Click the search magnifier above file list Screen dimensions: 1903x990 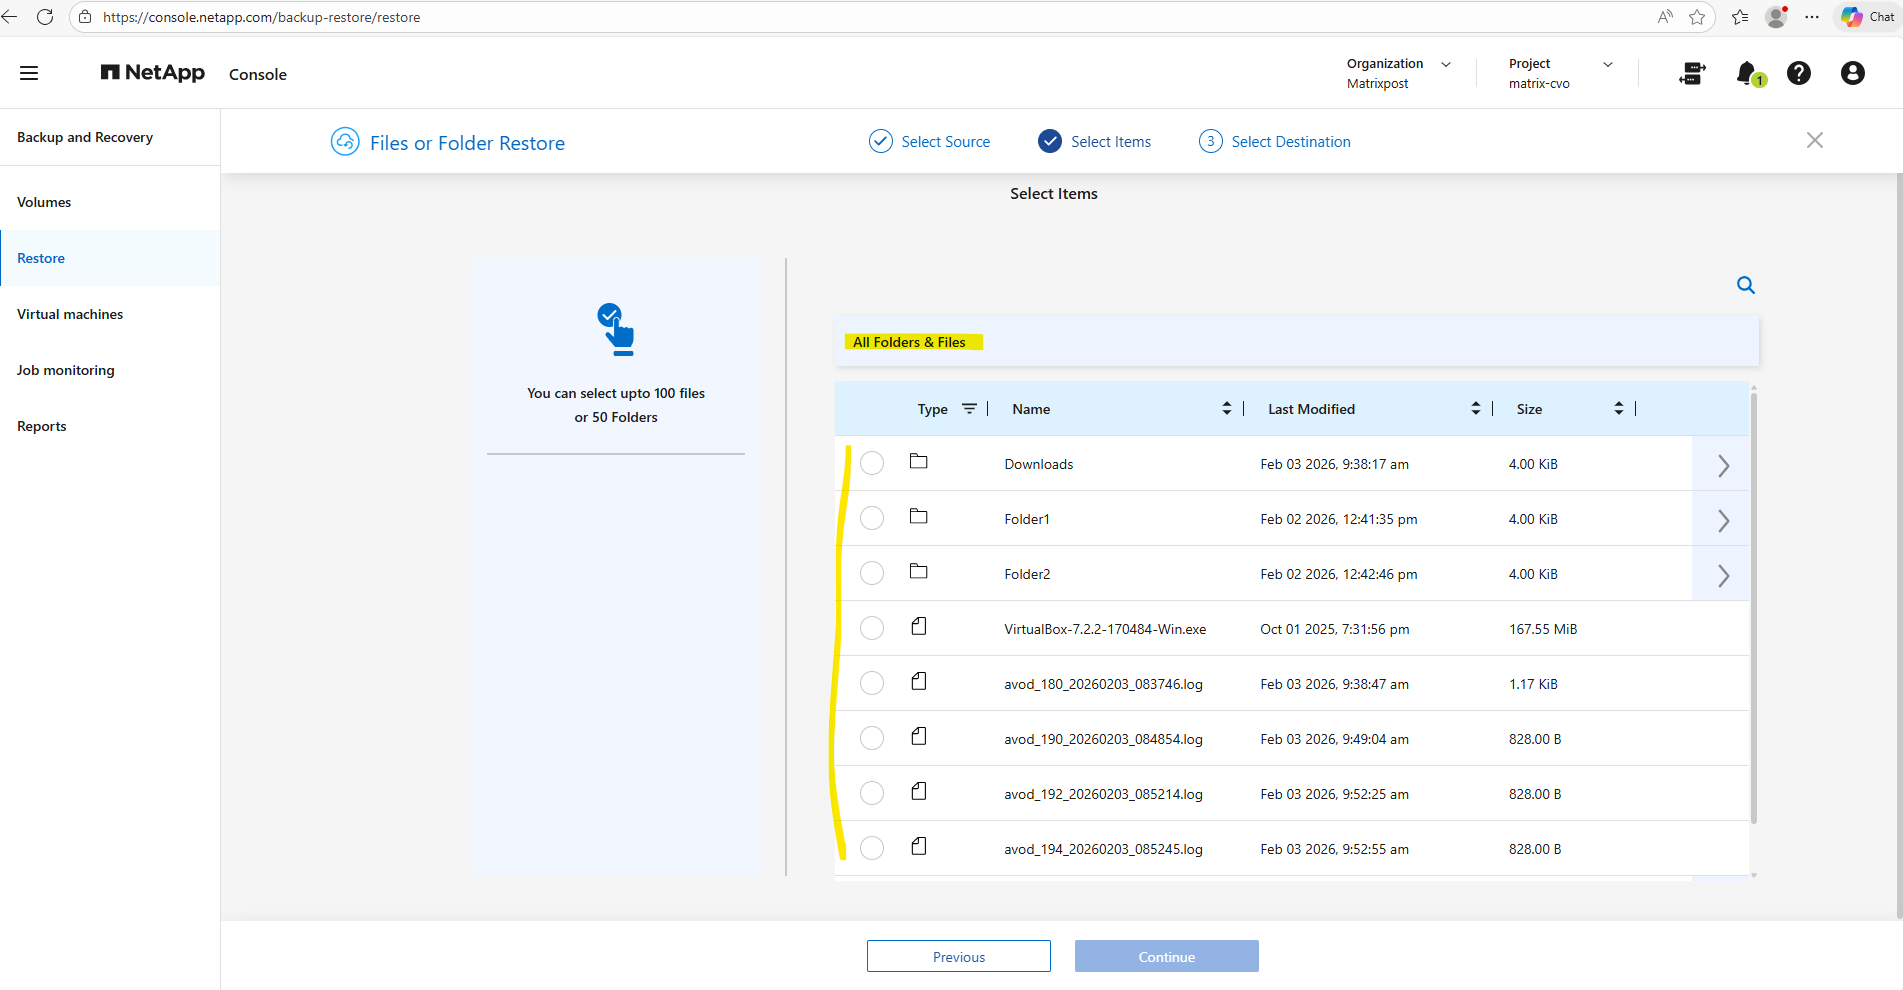(x=1745, y=285)
